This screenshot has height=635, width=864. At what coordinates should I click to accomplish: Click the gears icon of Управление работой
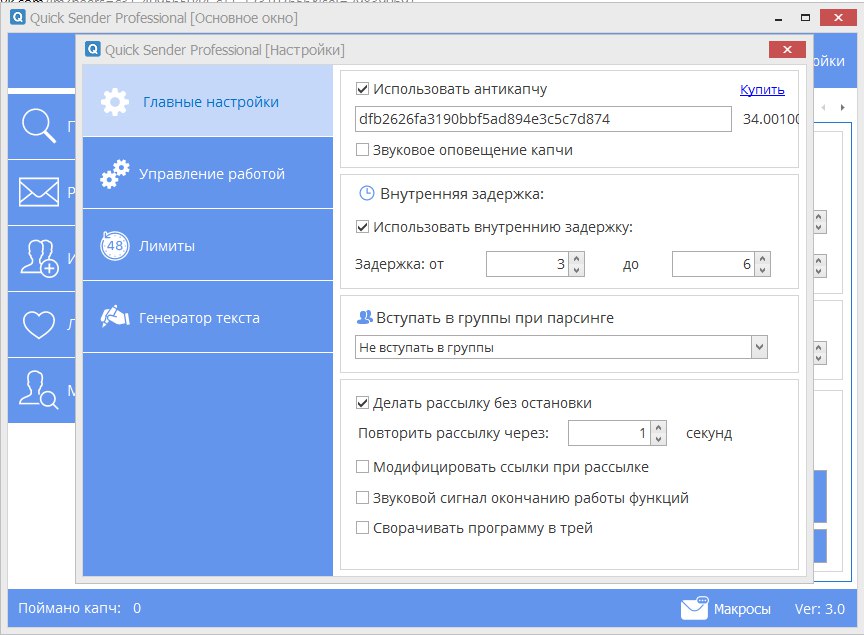pyautogui.click(x=115, y=174)
